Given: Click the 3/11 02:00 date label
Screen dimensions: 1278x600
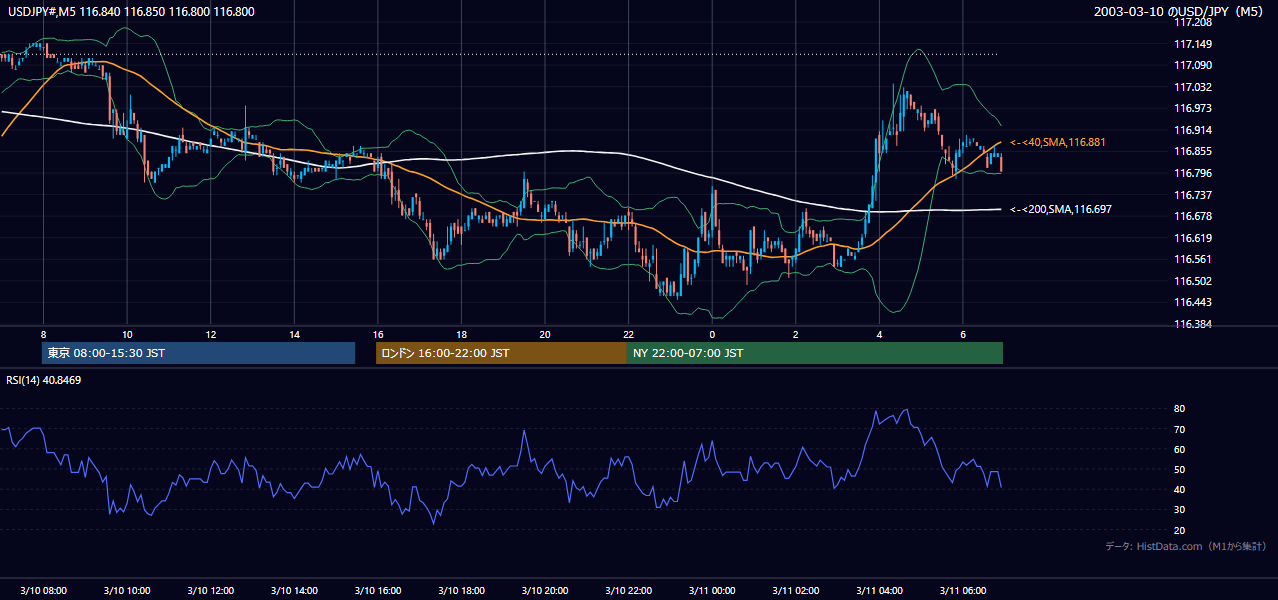Looking at the screenshot, I should 795,590.
